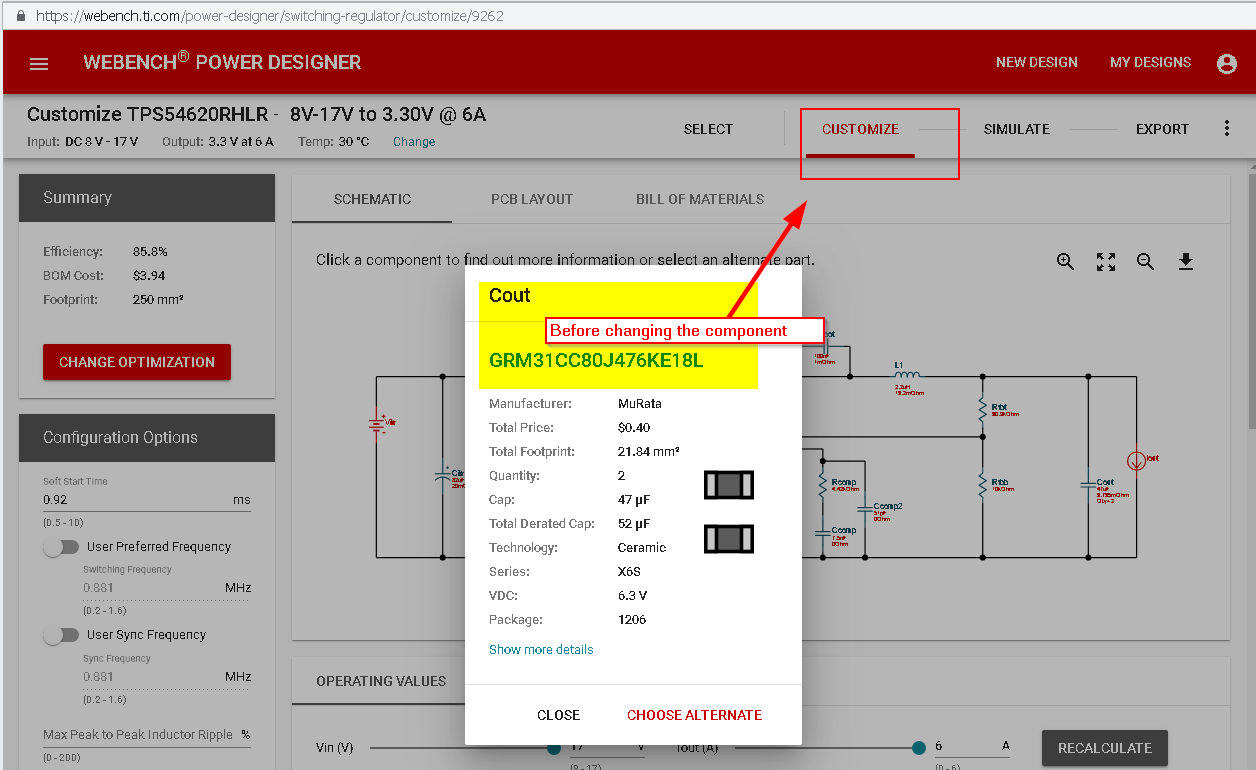Go to the EXPORT step
This screenshot has height=770, width=1256.
pyautogui.click(x=1162, y=129)
